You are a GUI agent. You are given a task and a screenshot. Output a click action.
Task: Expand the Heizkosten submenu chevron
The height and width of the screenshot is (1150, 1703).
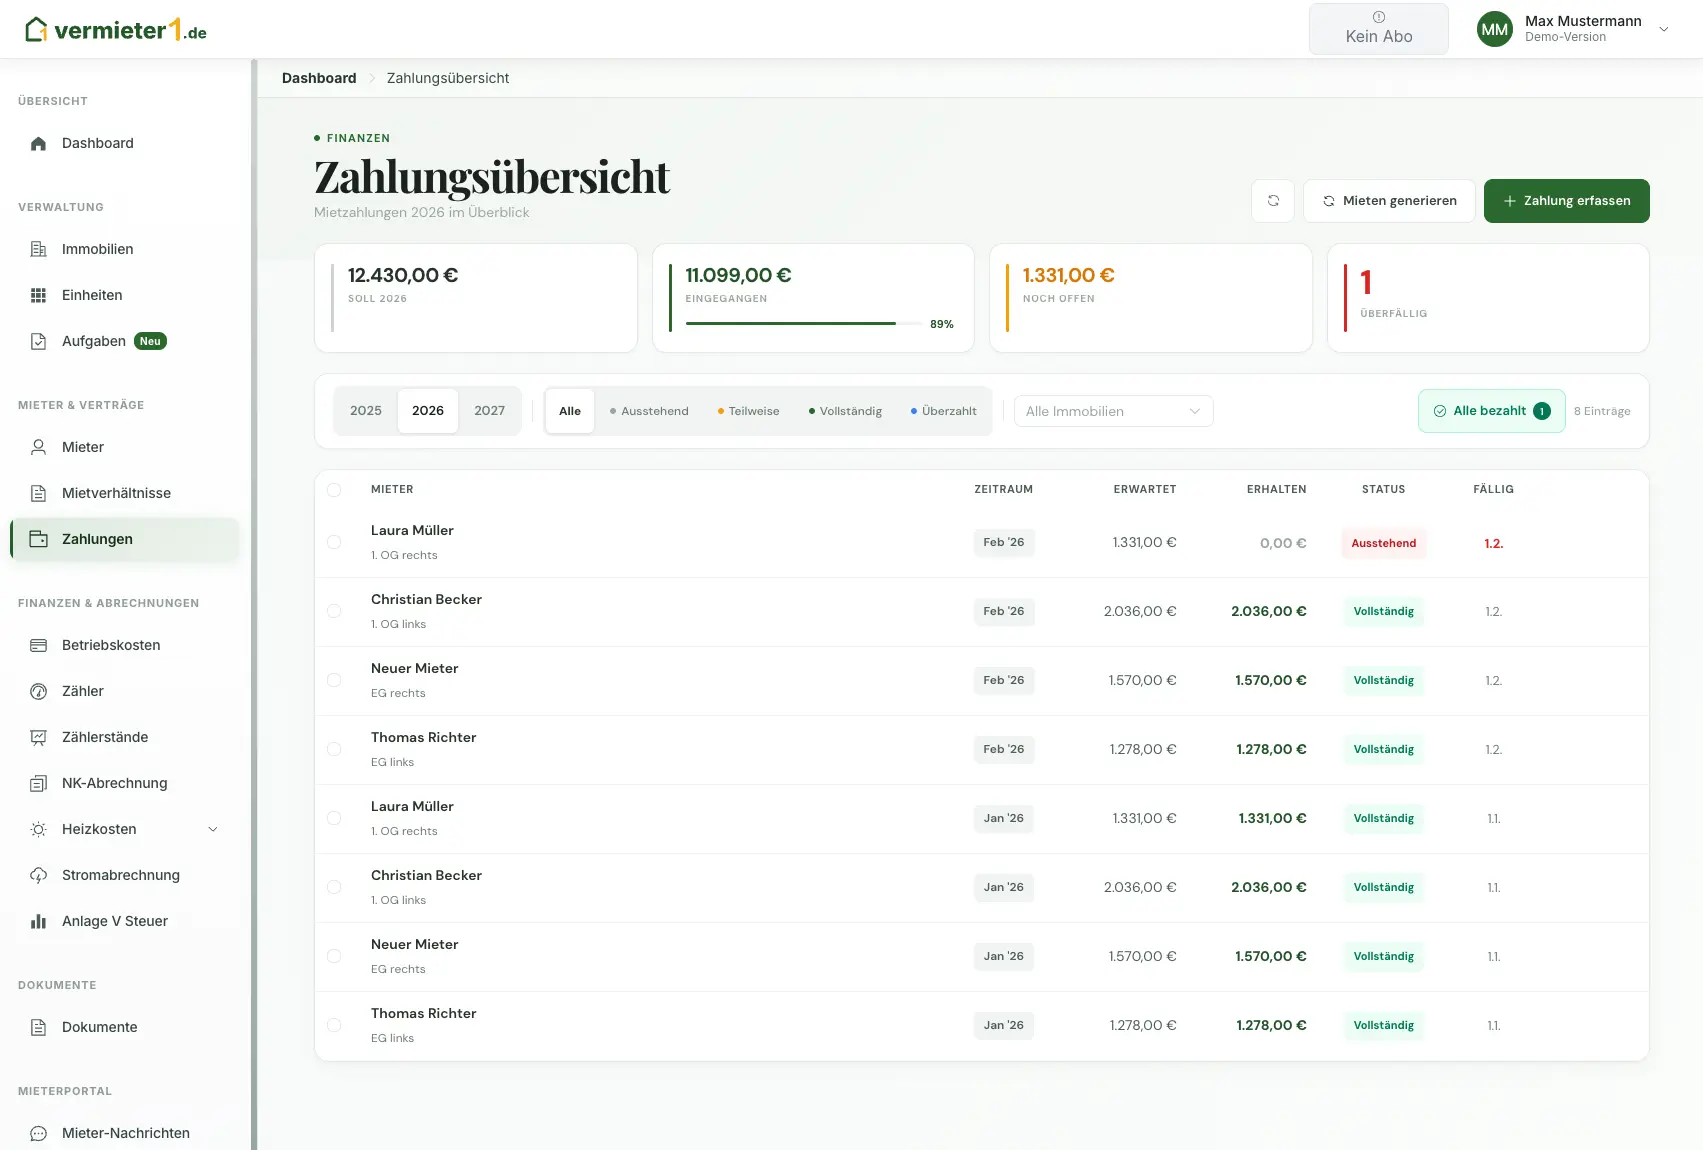click(213, 829)
